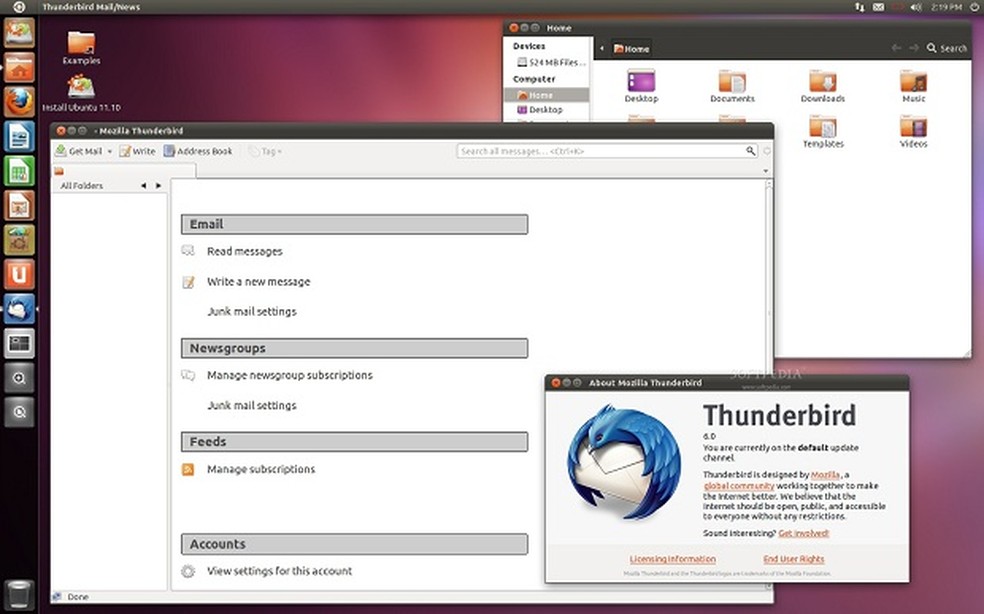
Task: Click inside the Search all messages field
Action: [x=600, y=151]
